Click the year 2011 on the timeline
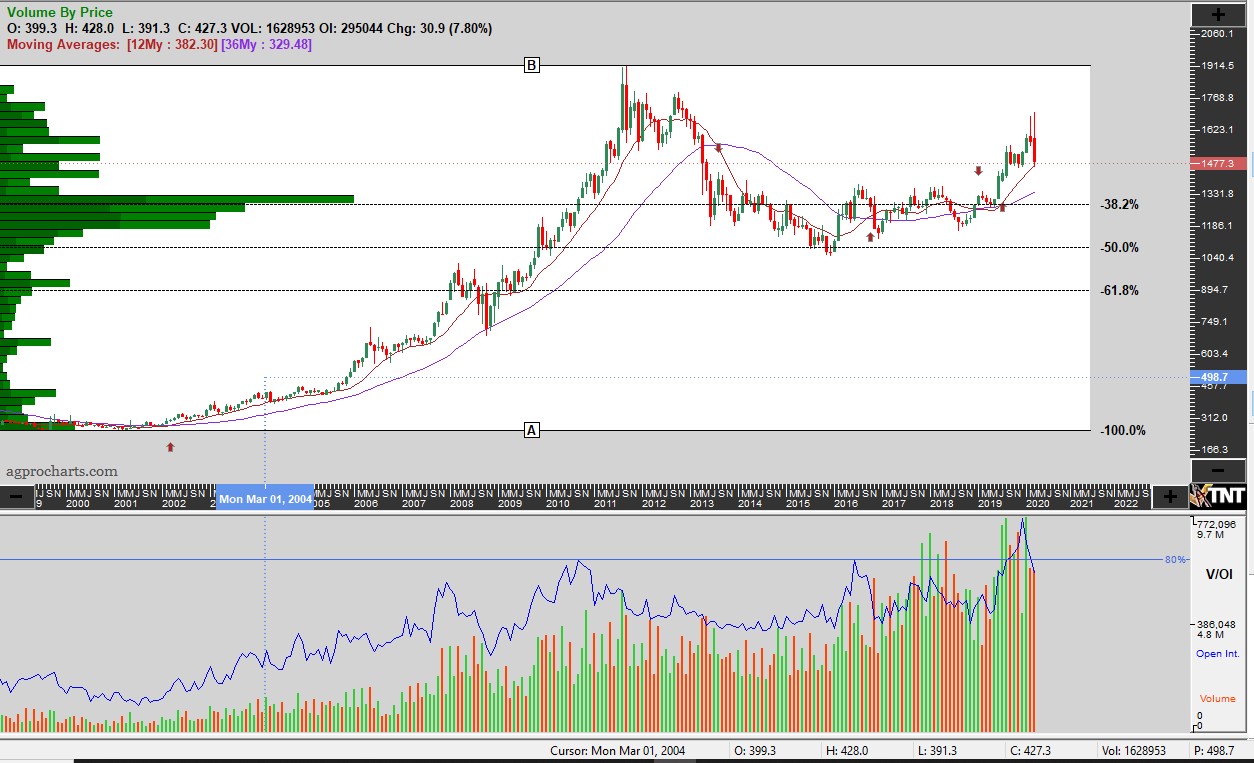Viewport: 1254px width, 763px height. pos(606,504)
